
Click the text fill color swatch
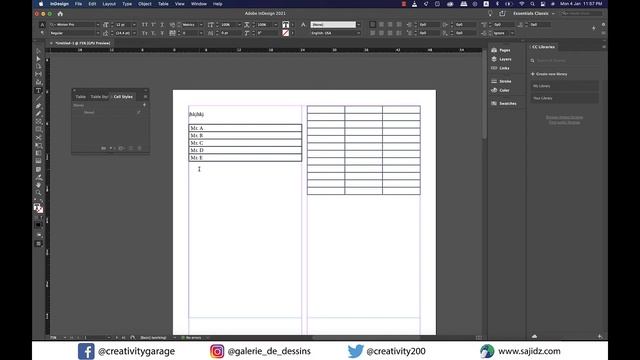[285, 24]
